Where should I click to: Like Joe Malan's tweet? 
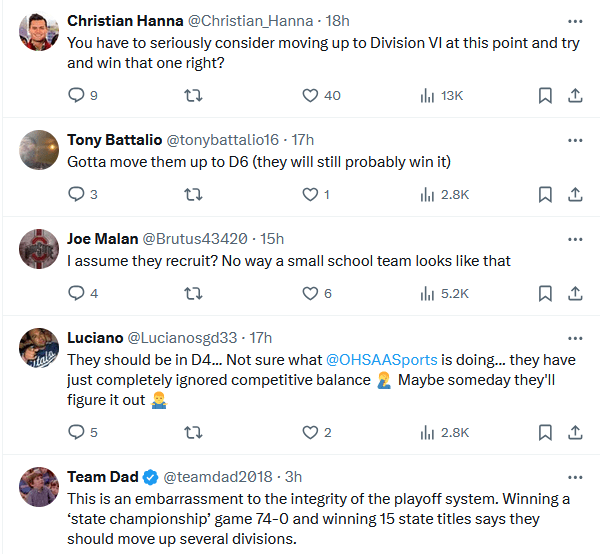[x=310, y=293]
